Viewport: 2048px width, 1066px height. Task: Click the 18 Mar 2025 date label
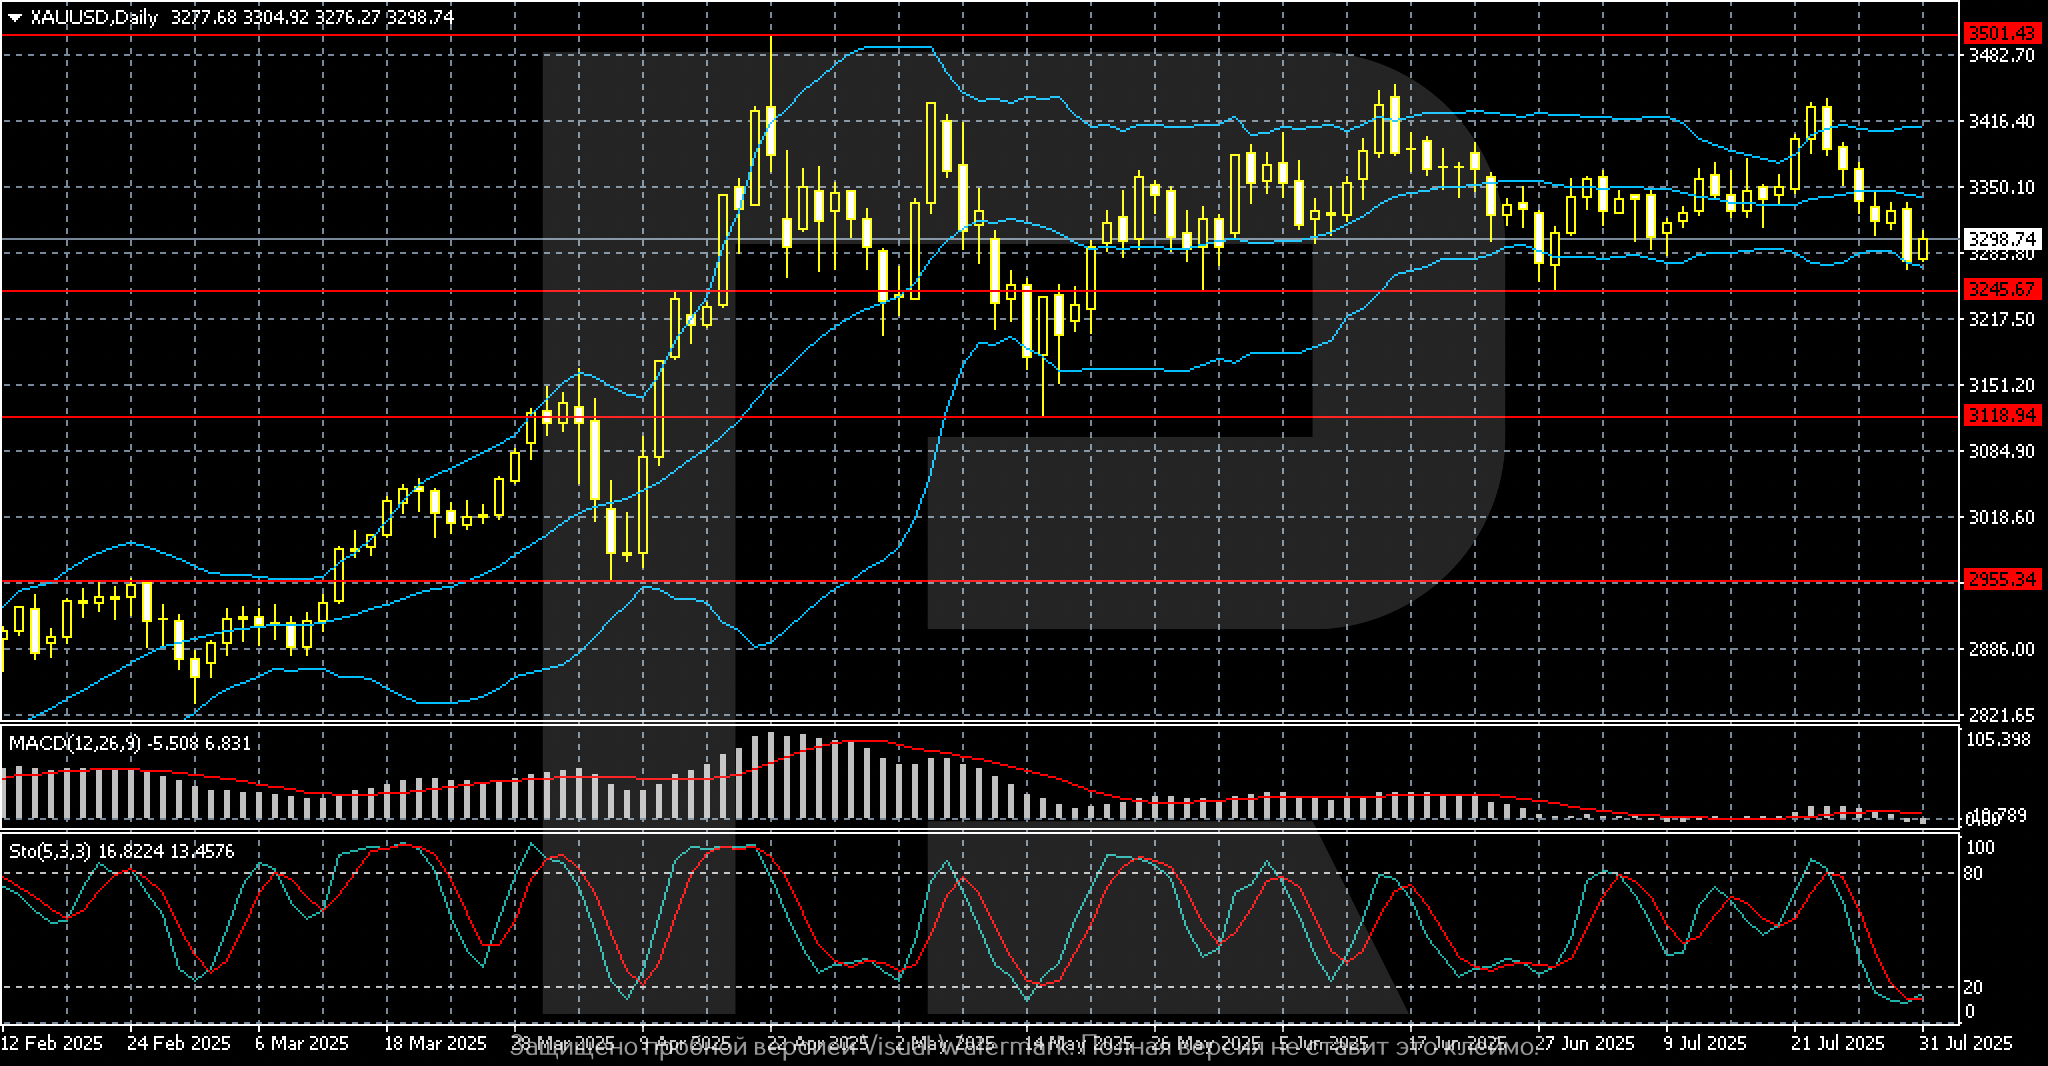(436, 1044)
